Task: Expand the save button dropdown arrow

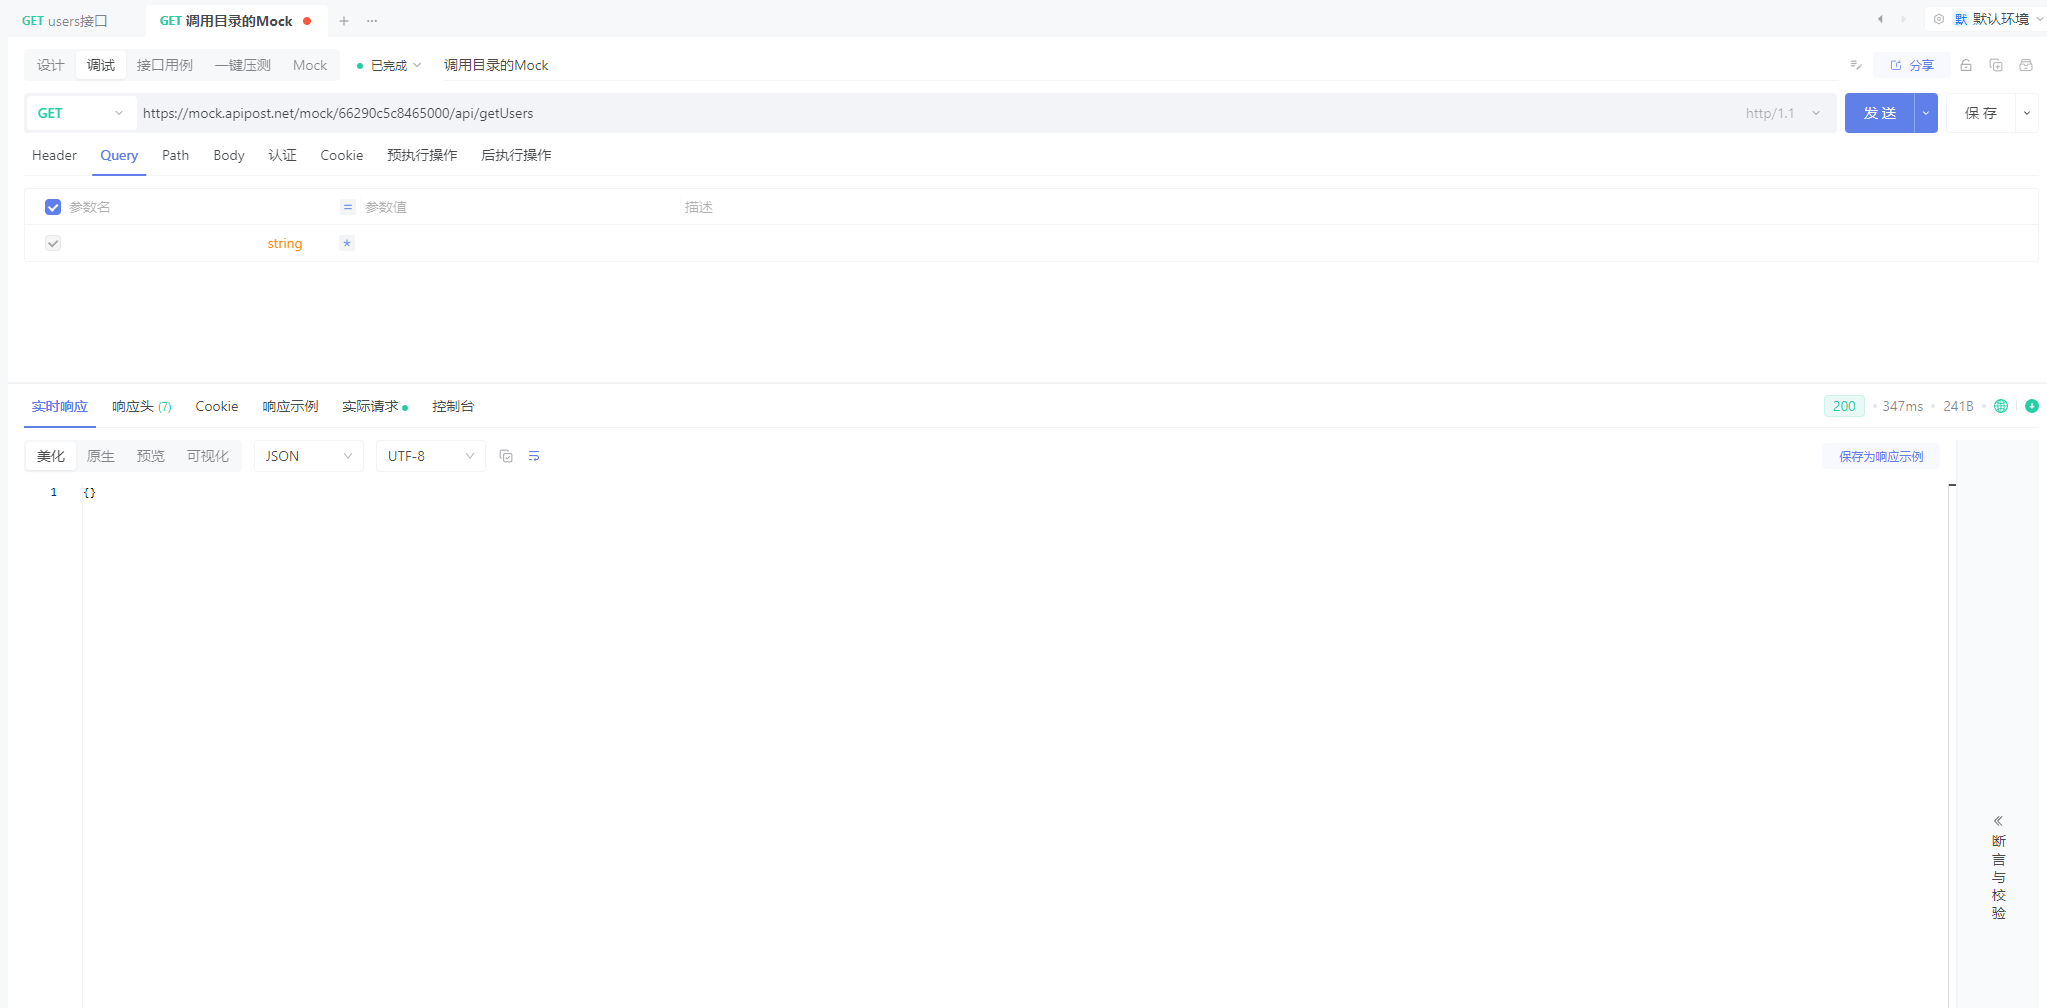Action: 2027,113
